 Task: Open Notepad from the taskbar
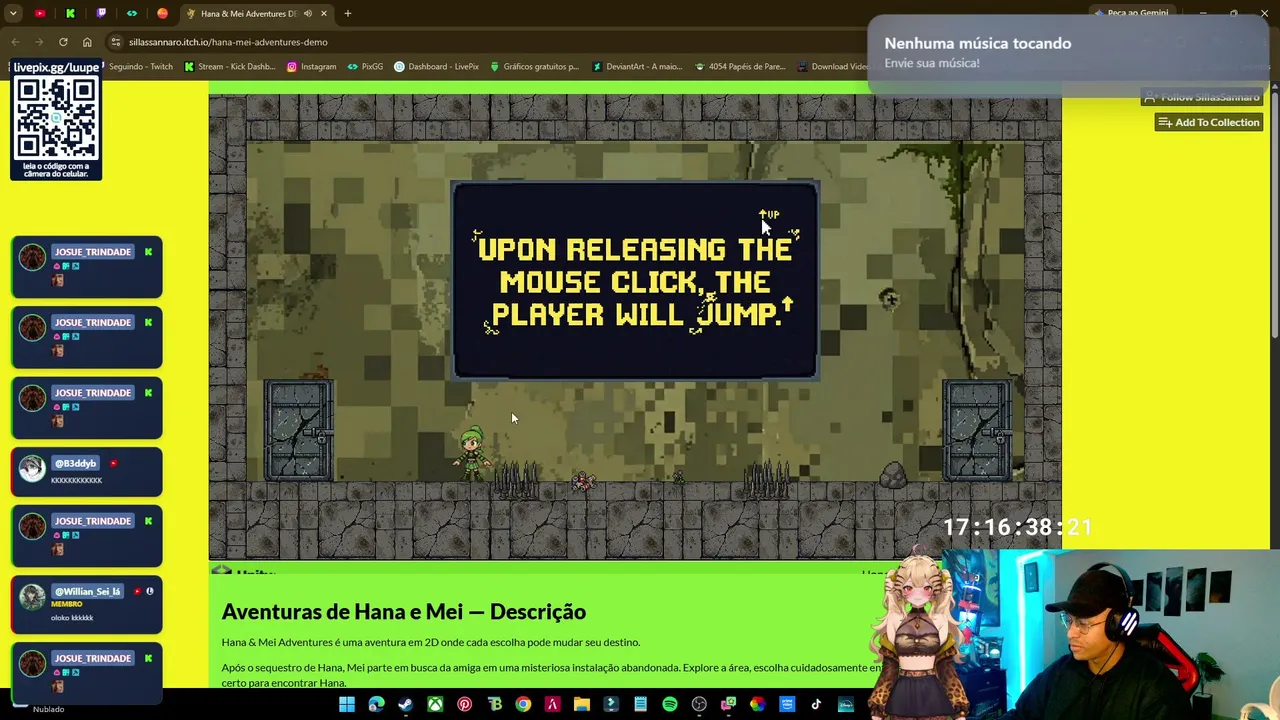coord(641,705)
